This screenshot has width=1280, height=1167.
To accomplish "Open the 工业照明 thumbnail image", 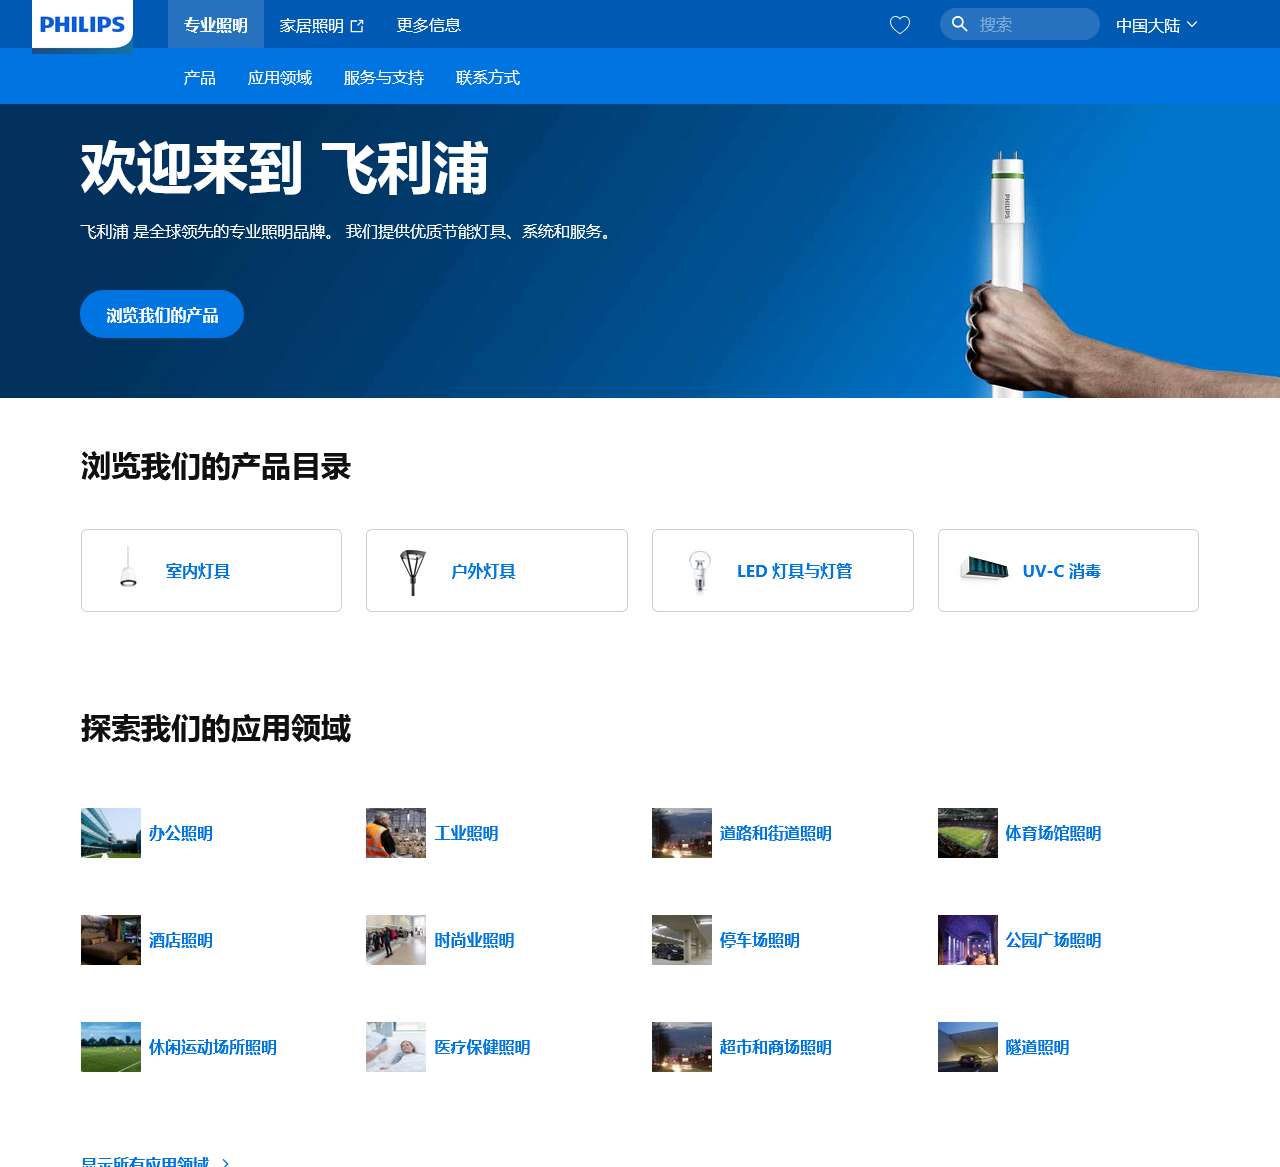I will point(396,833).
